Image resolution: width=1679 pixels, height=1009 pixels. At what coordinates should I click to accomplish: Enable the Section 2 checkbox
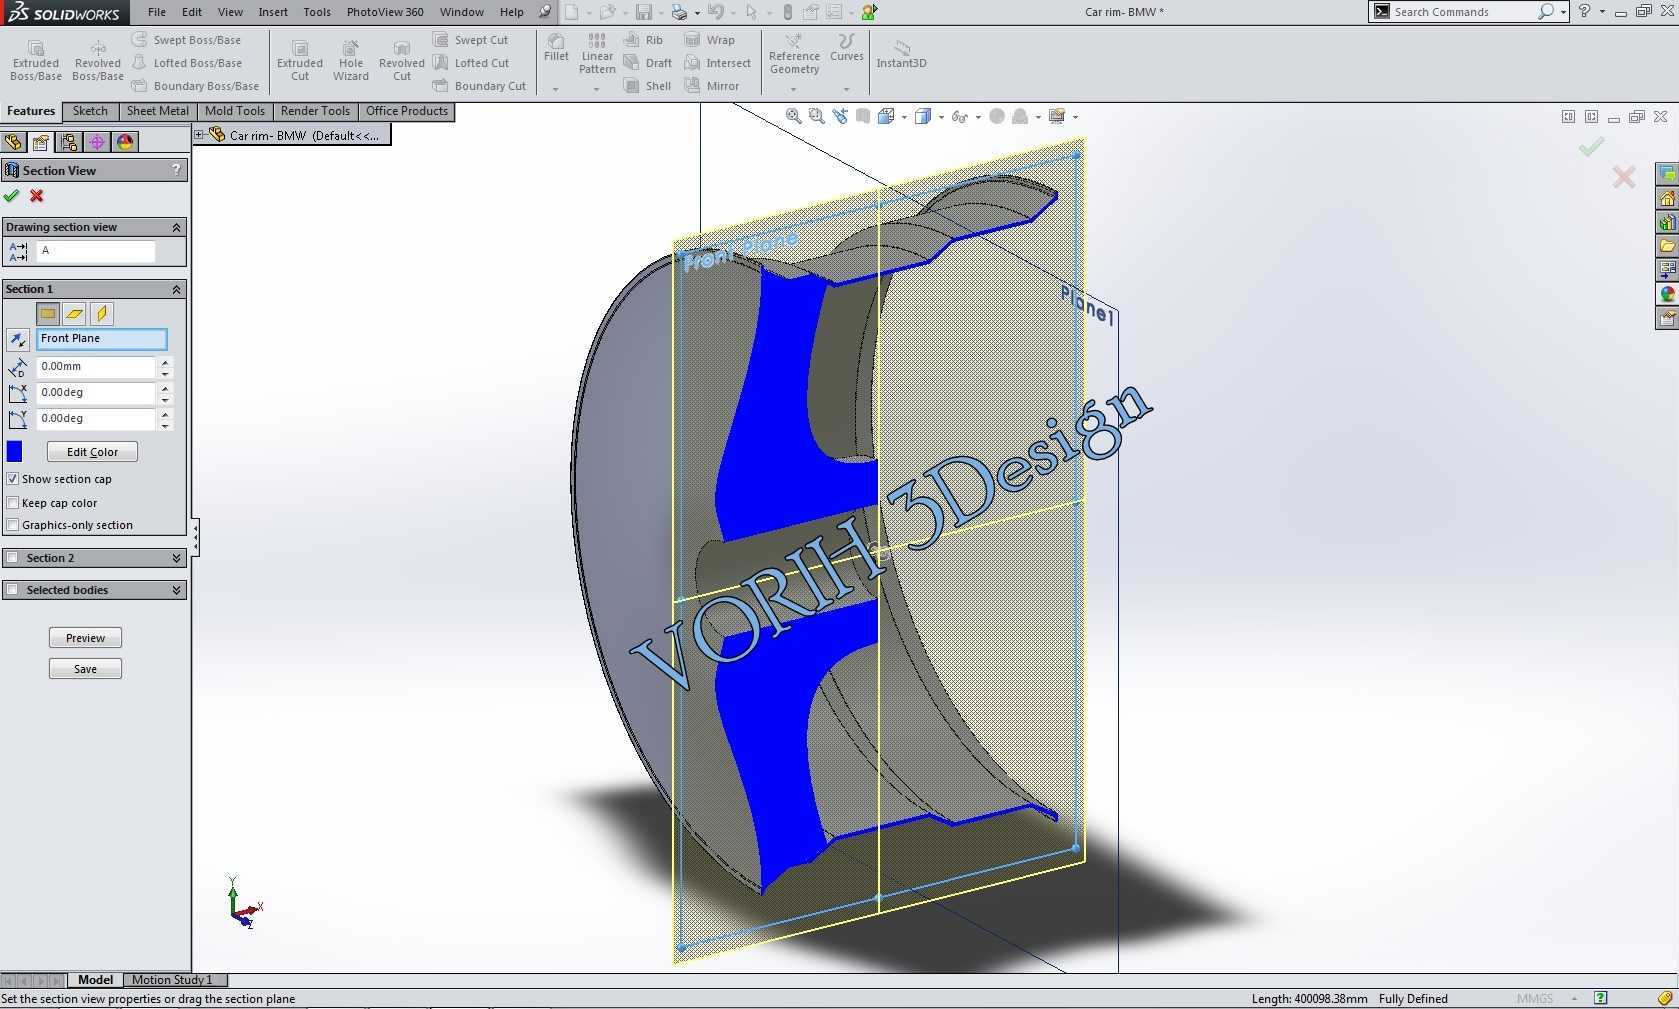click(x=13, y=558)
